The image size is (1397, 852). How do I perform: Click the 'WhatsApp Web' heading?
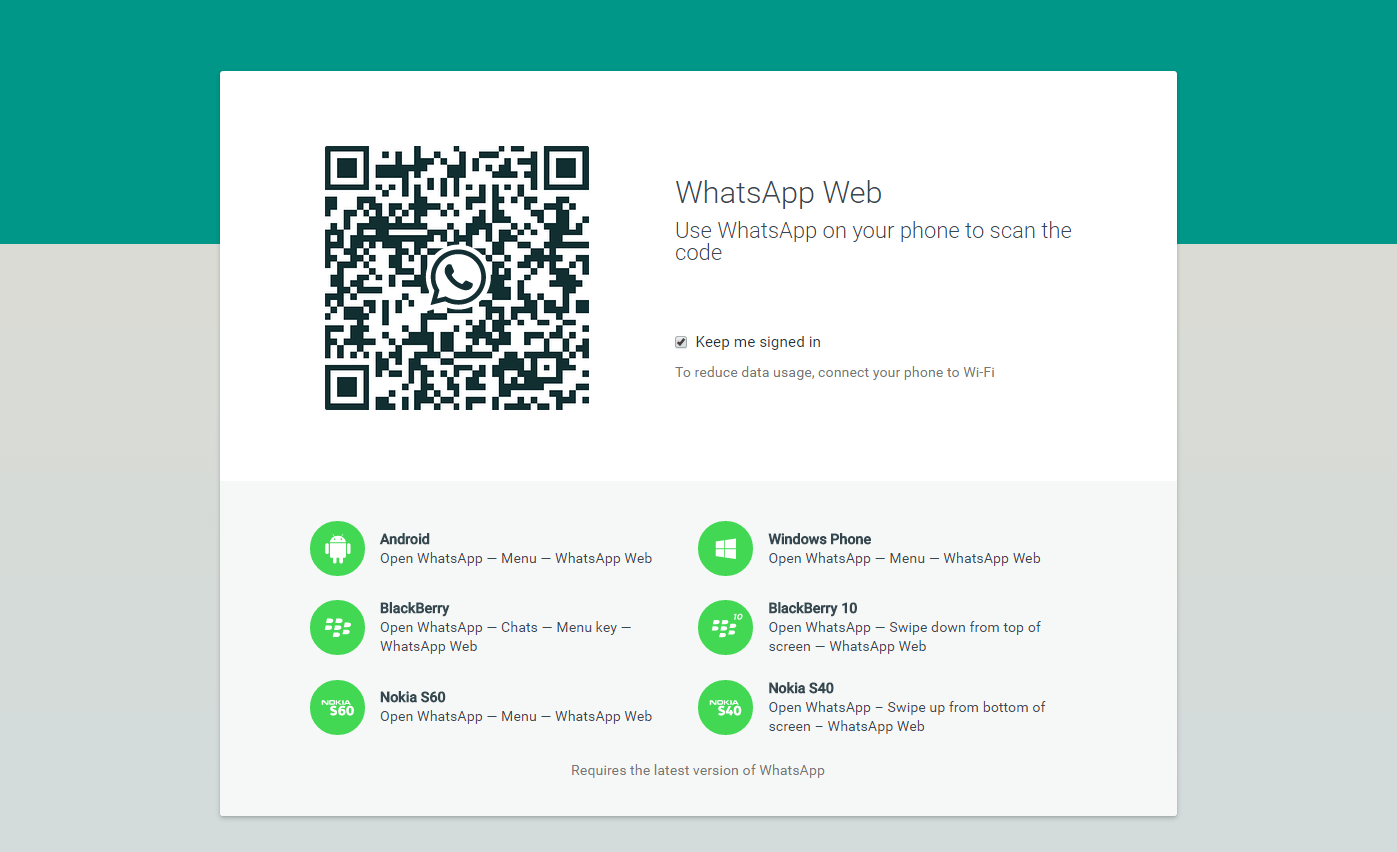[x=779, y=192]
